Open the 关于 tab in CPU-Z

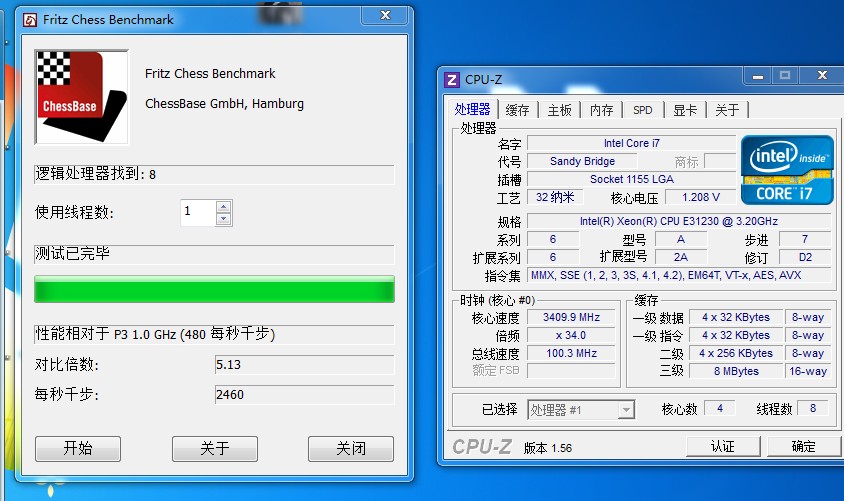[727, 110]
